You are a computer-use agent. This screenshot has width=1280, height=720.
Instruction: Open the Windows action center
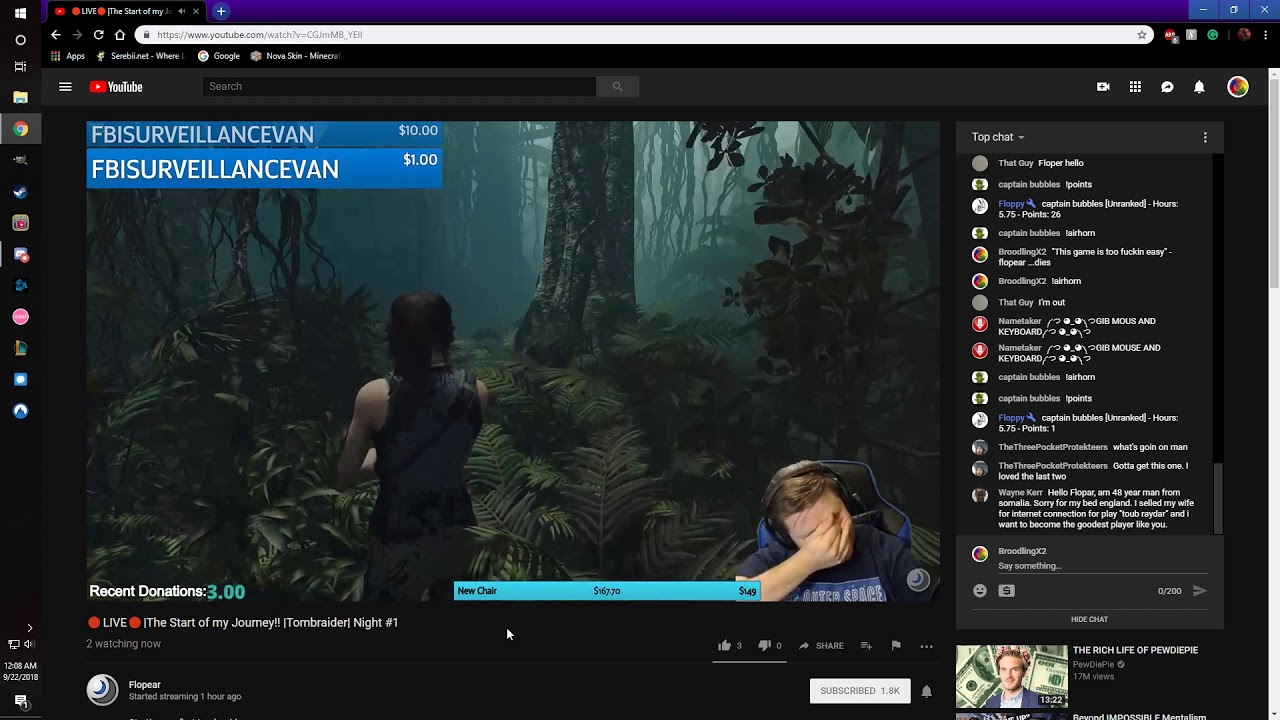click(x=20, y=702)
